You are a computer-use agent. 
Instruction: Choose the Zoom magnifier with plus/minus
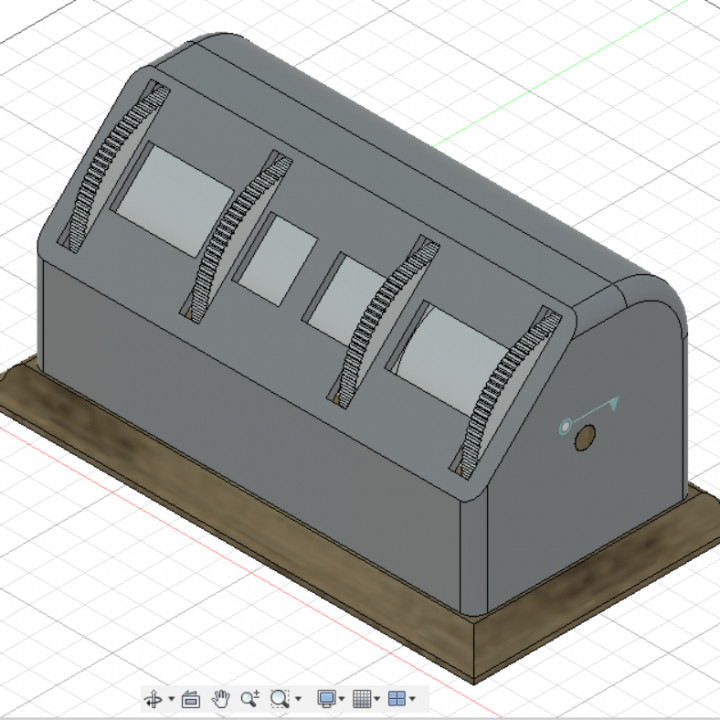click(x=250, y=698)
